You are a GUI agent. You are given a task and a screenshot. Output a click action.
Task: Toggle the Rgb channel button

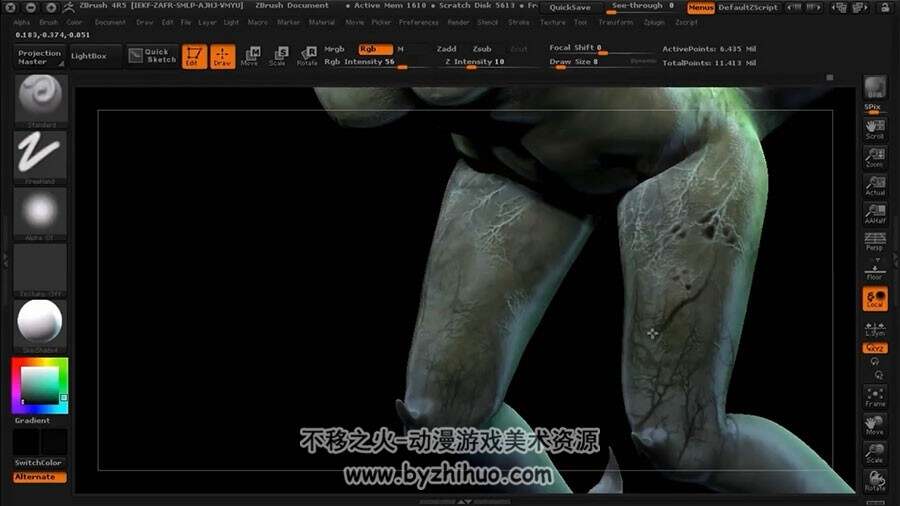click(x=375, y=49)
